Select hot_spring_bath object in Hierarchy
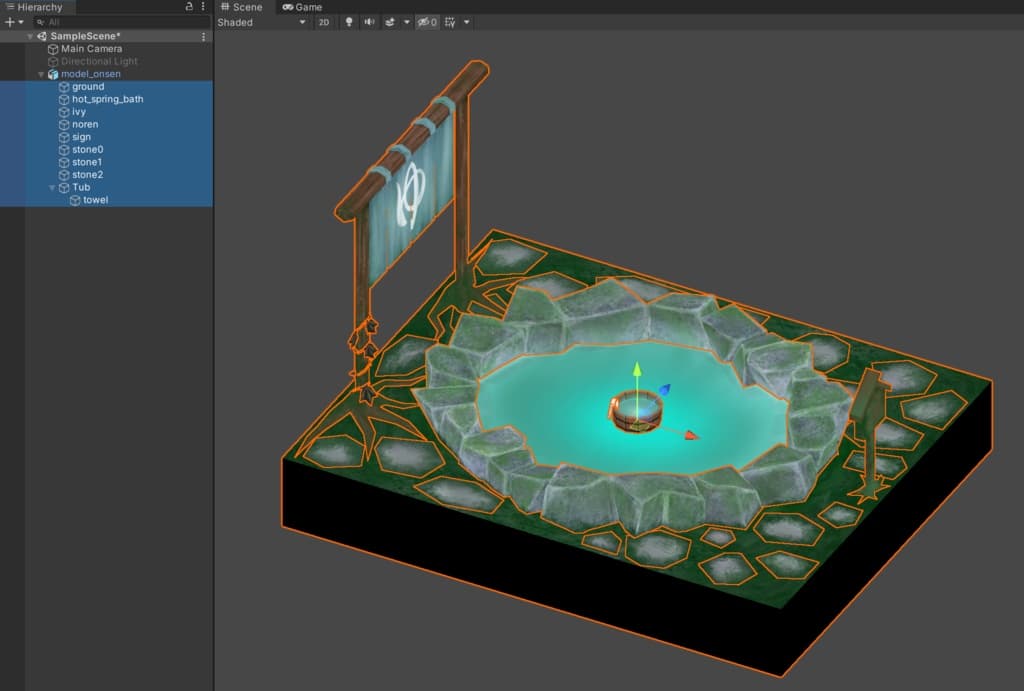Image resolution: width=1024 pixels, height=691 pixels. click(x=107, y=99)
